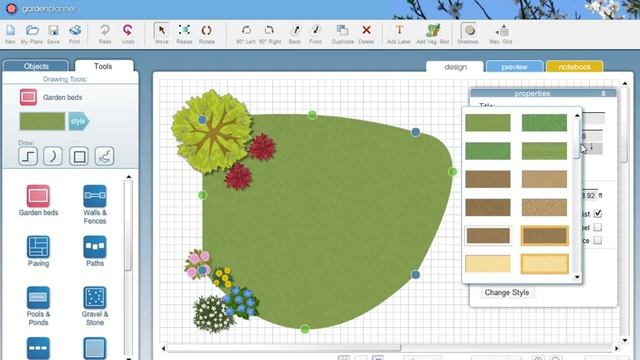The height and width of the screenshot is (360, 640).
Task: Click green handle at bottom of garden bed
Action: (305, 329)
